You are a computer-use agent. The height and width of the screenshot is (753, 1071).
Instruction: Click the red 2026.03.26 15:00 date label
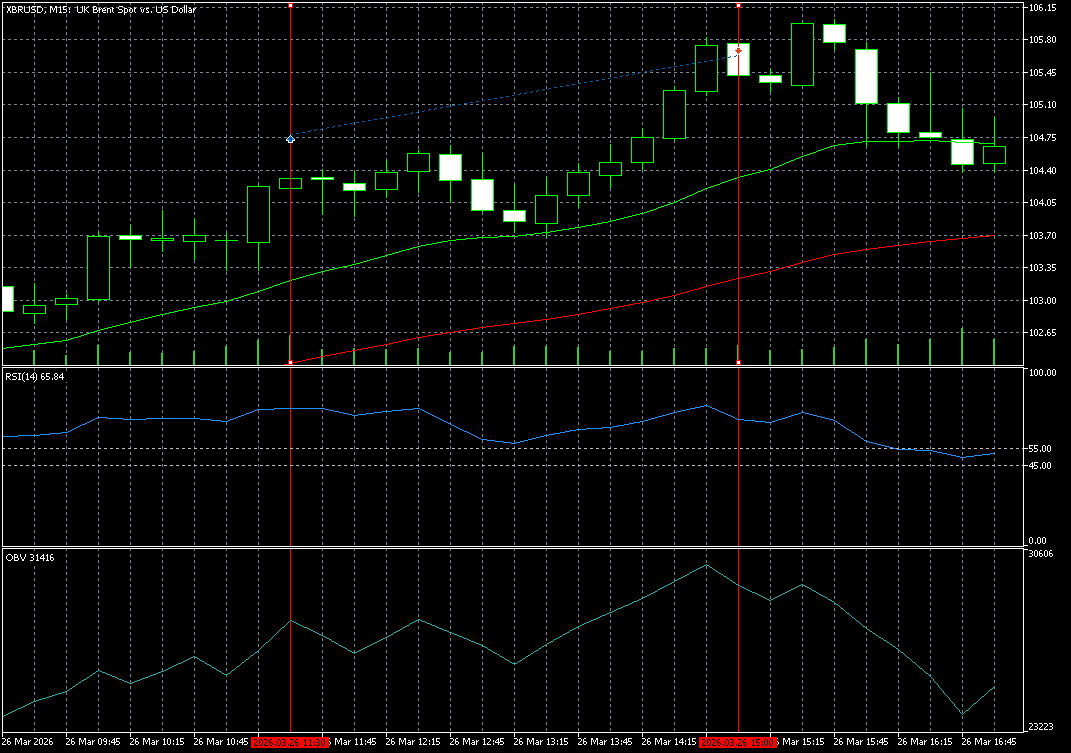coord(738,742)
